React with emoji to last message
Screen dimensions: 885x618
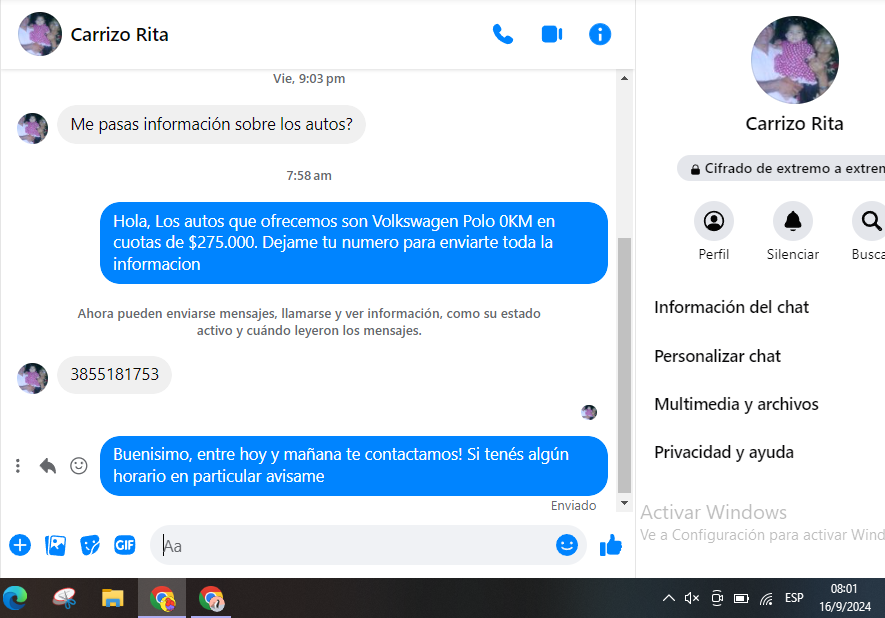point(78,466)
